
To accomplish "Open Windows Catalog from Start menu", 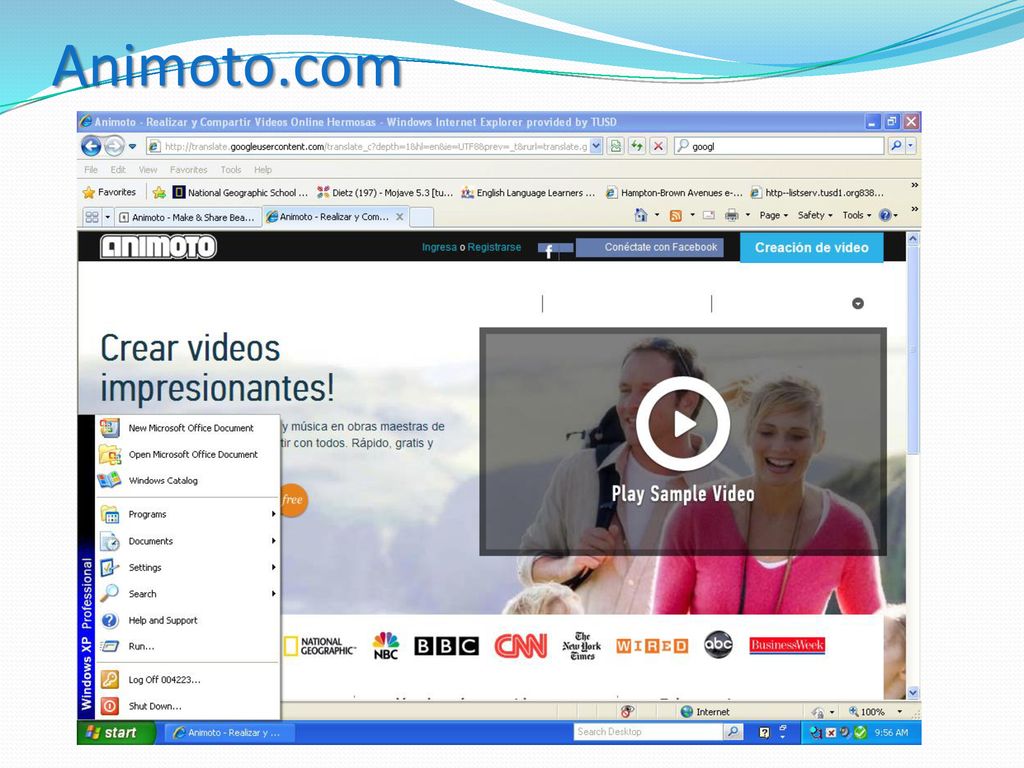I will [x=188, y=480].
